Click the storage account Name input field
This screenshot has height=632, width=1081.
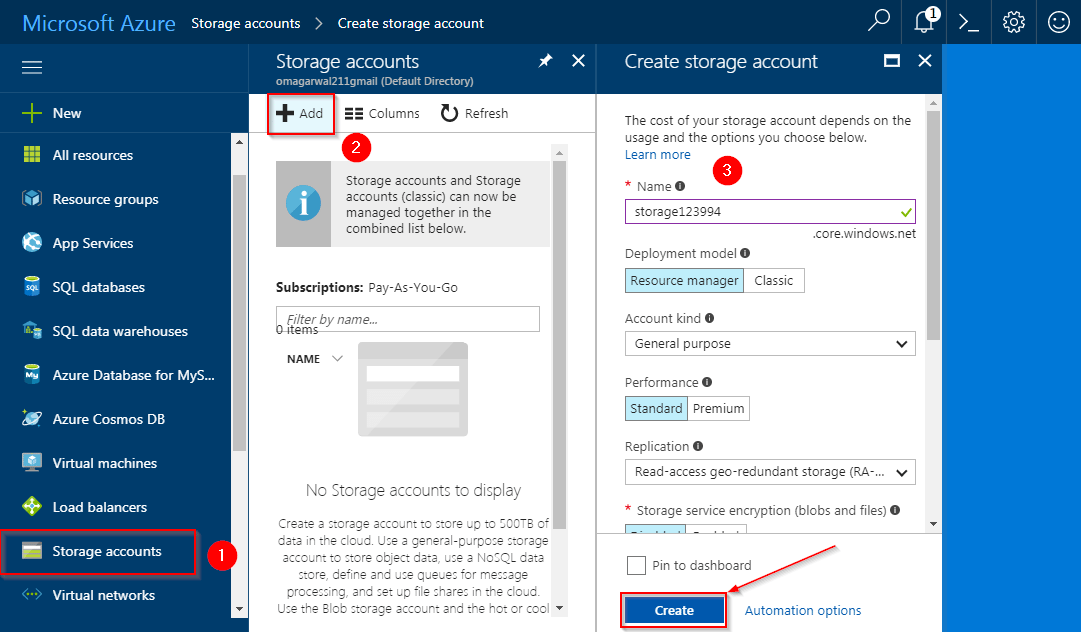(x=770, y=212)
